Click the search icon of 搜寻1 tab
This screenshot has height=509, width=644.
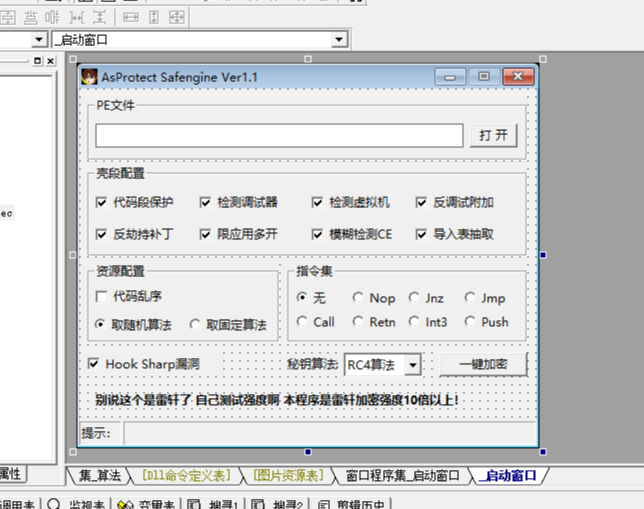point(194,504)
